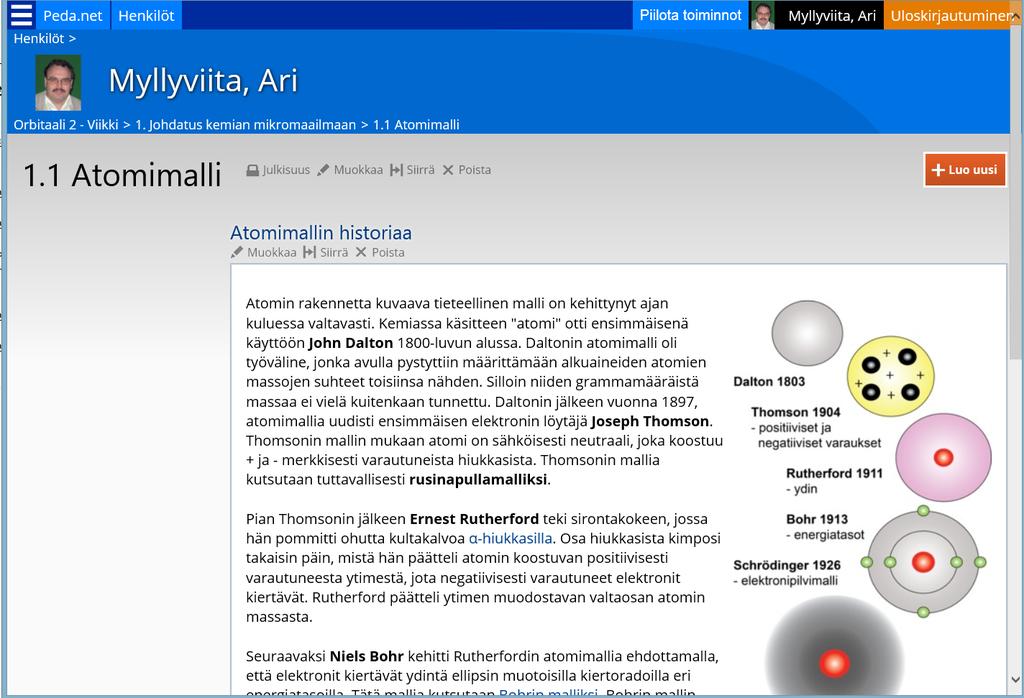1024x698 pixels.
Task: Open the Peda.net home link
Action: (x=72, y=16)
